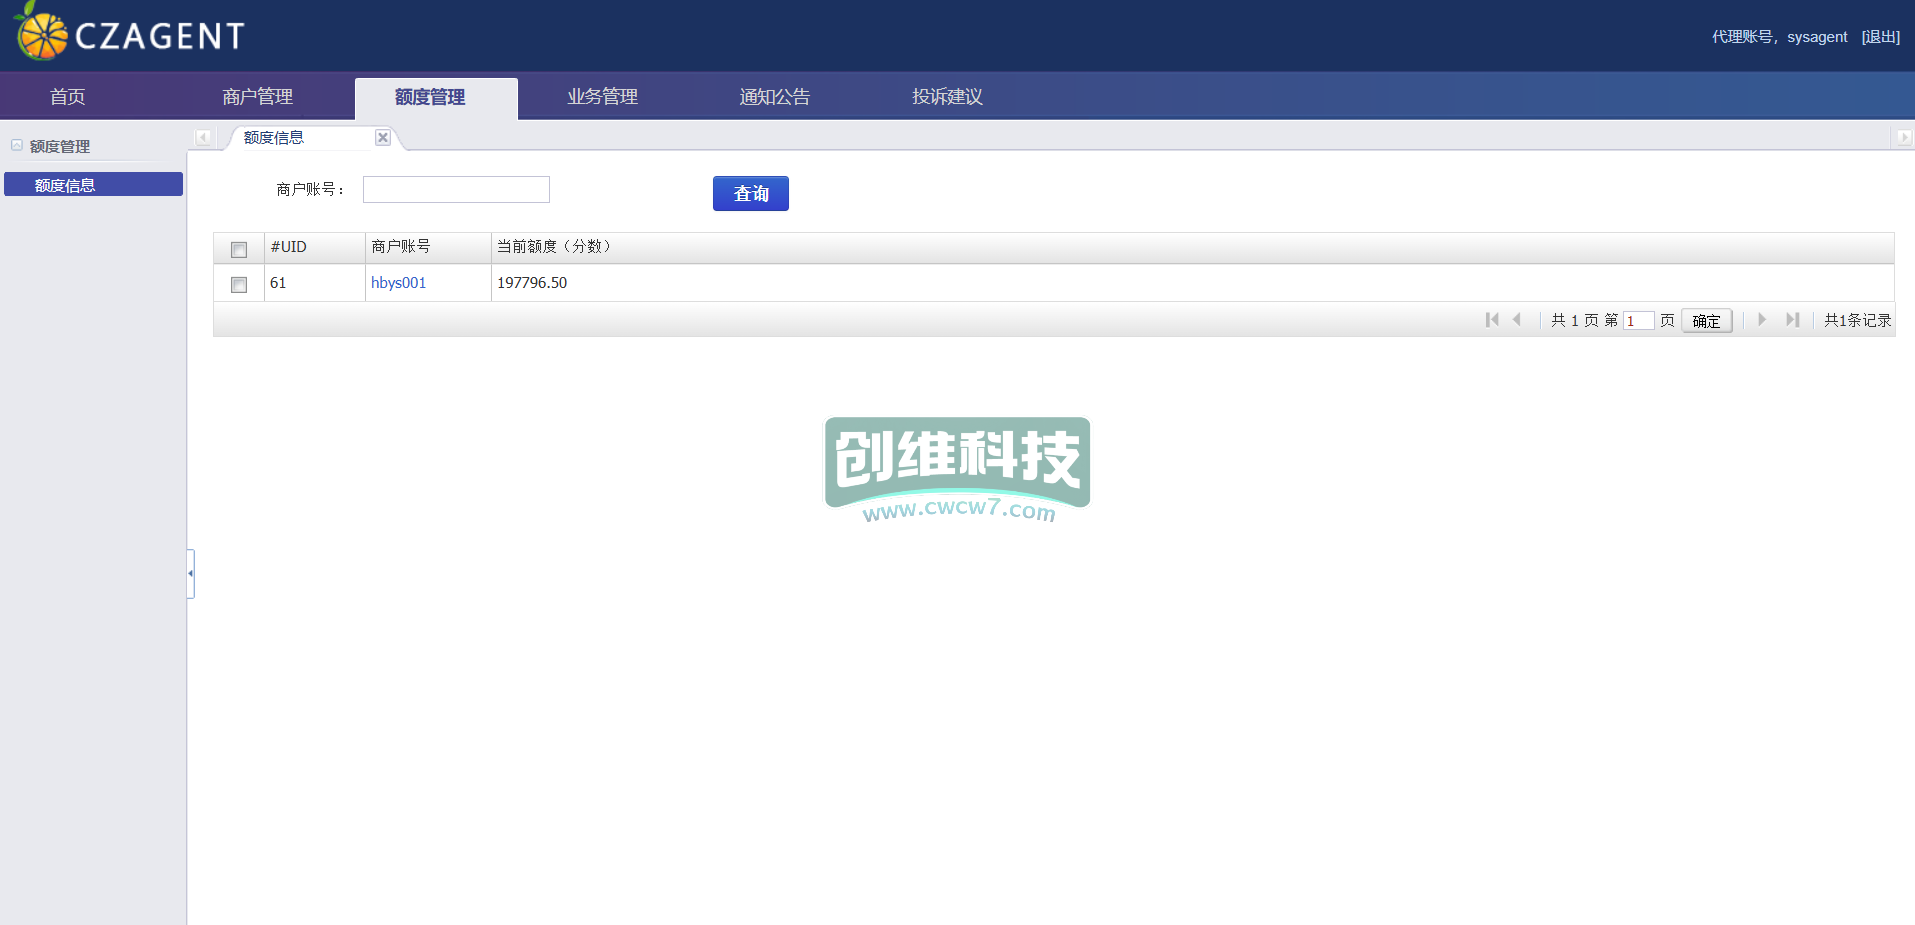Open the merchant account hbys001 link
Screen dimensions: 1915x925
tap(398, 283)
